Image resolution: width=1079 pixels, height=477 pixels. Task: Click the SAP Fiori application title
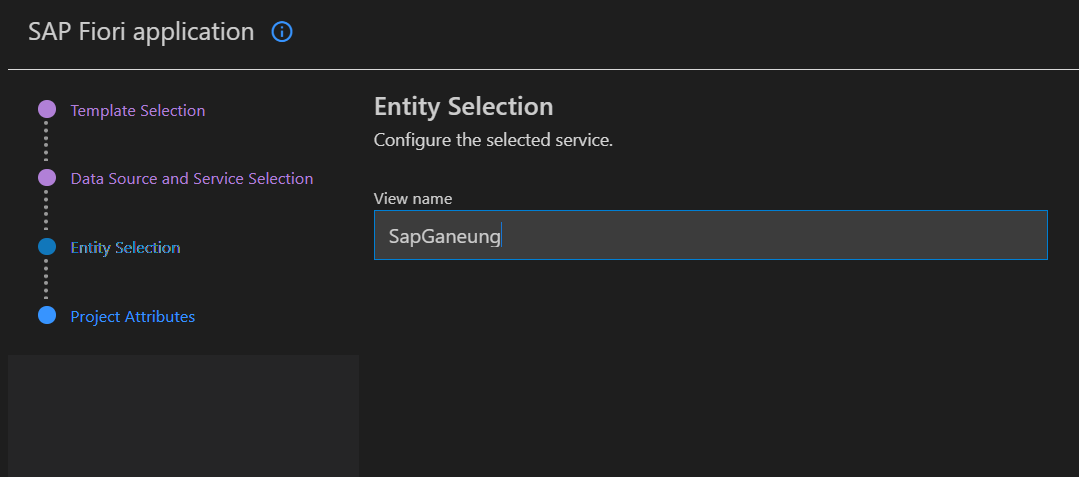tap(141, 32)
